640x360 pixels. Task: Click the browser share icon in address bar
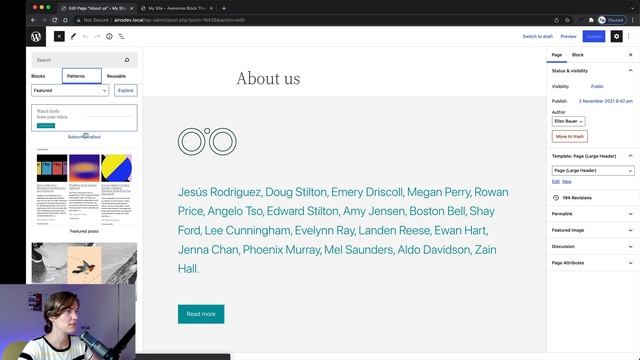pos(556,20)
